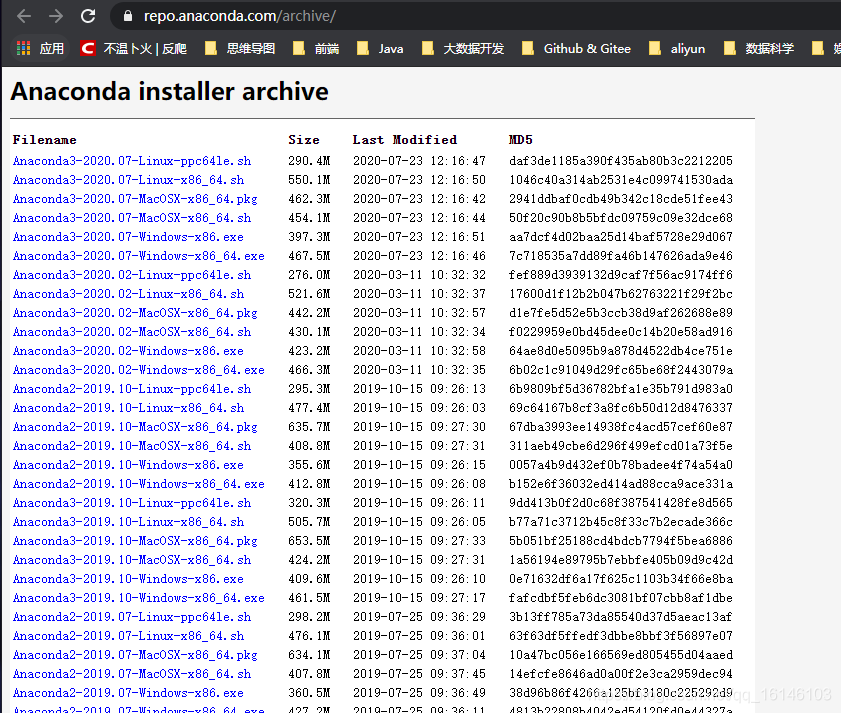Click size value 521.6M

point(309,294)
